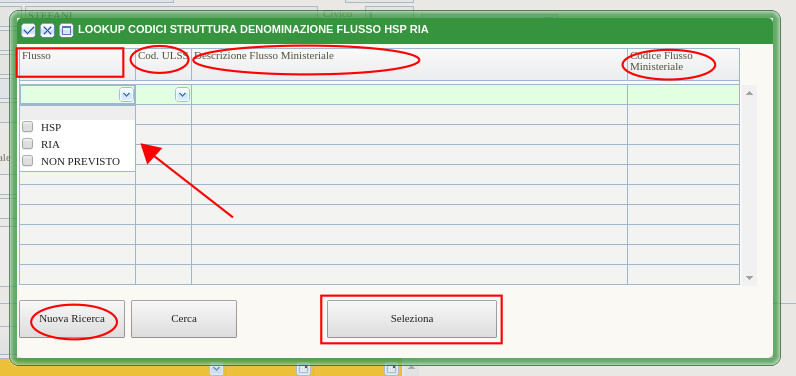The height and width of the screenshot is (376, 796).
Task: Click Codice Flusso Ministeriale column header
Action: (x=683, y=64)
